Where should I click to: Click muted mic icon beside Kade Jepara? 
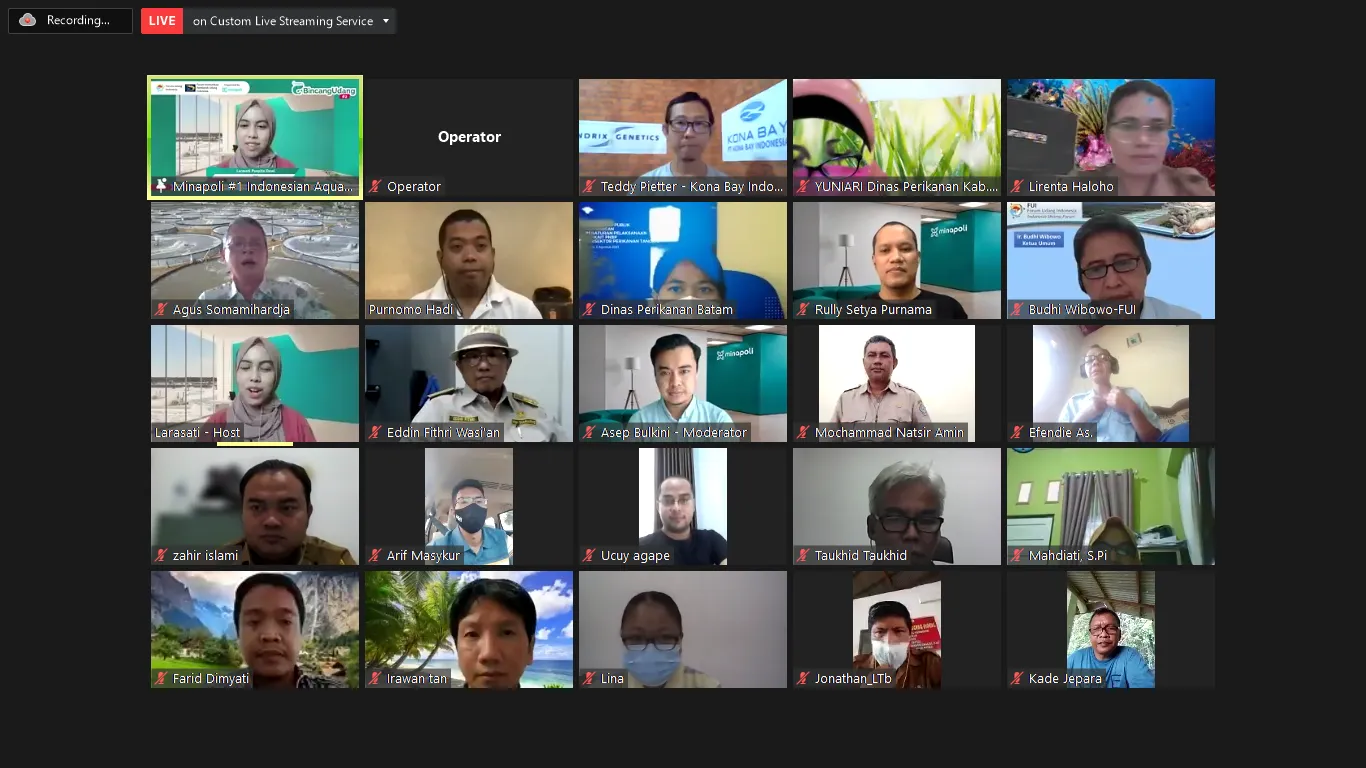[x=1018, y=678]
